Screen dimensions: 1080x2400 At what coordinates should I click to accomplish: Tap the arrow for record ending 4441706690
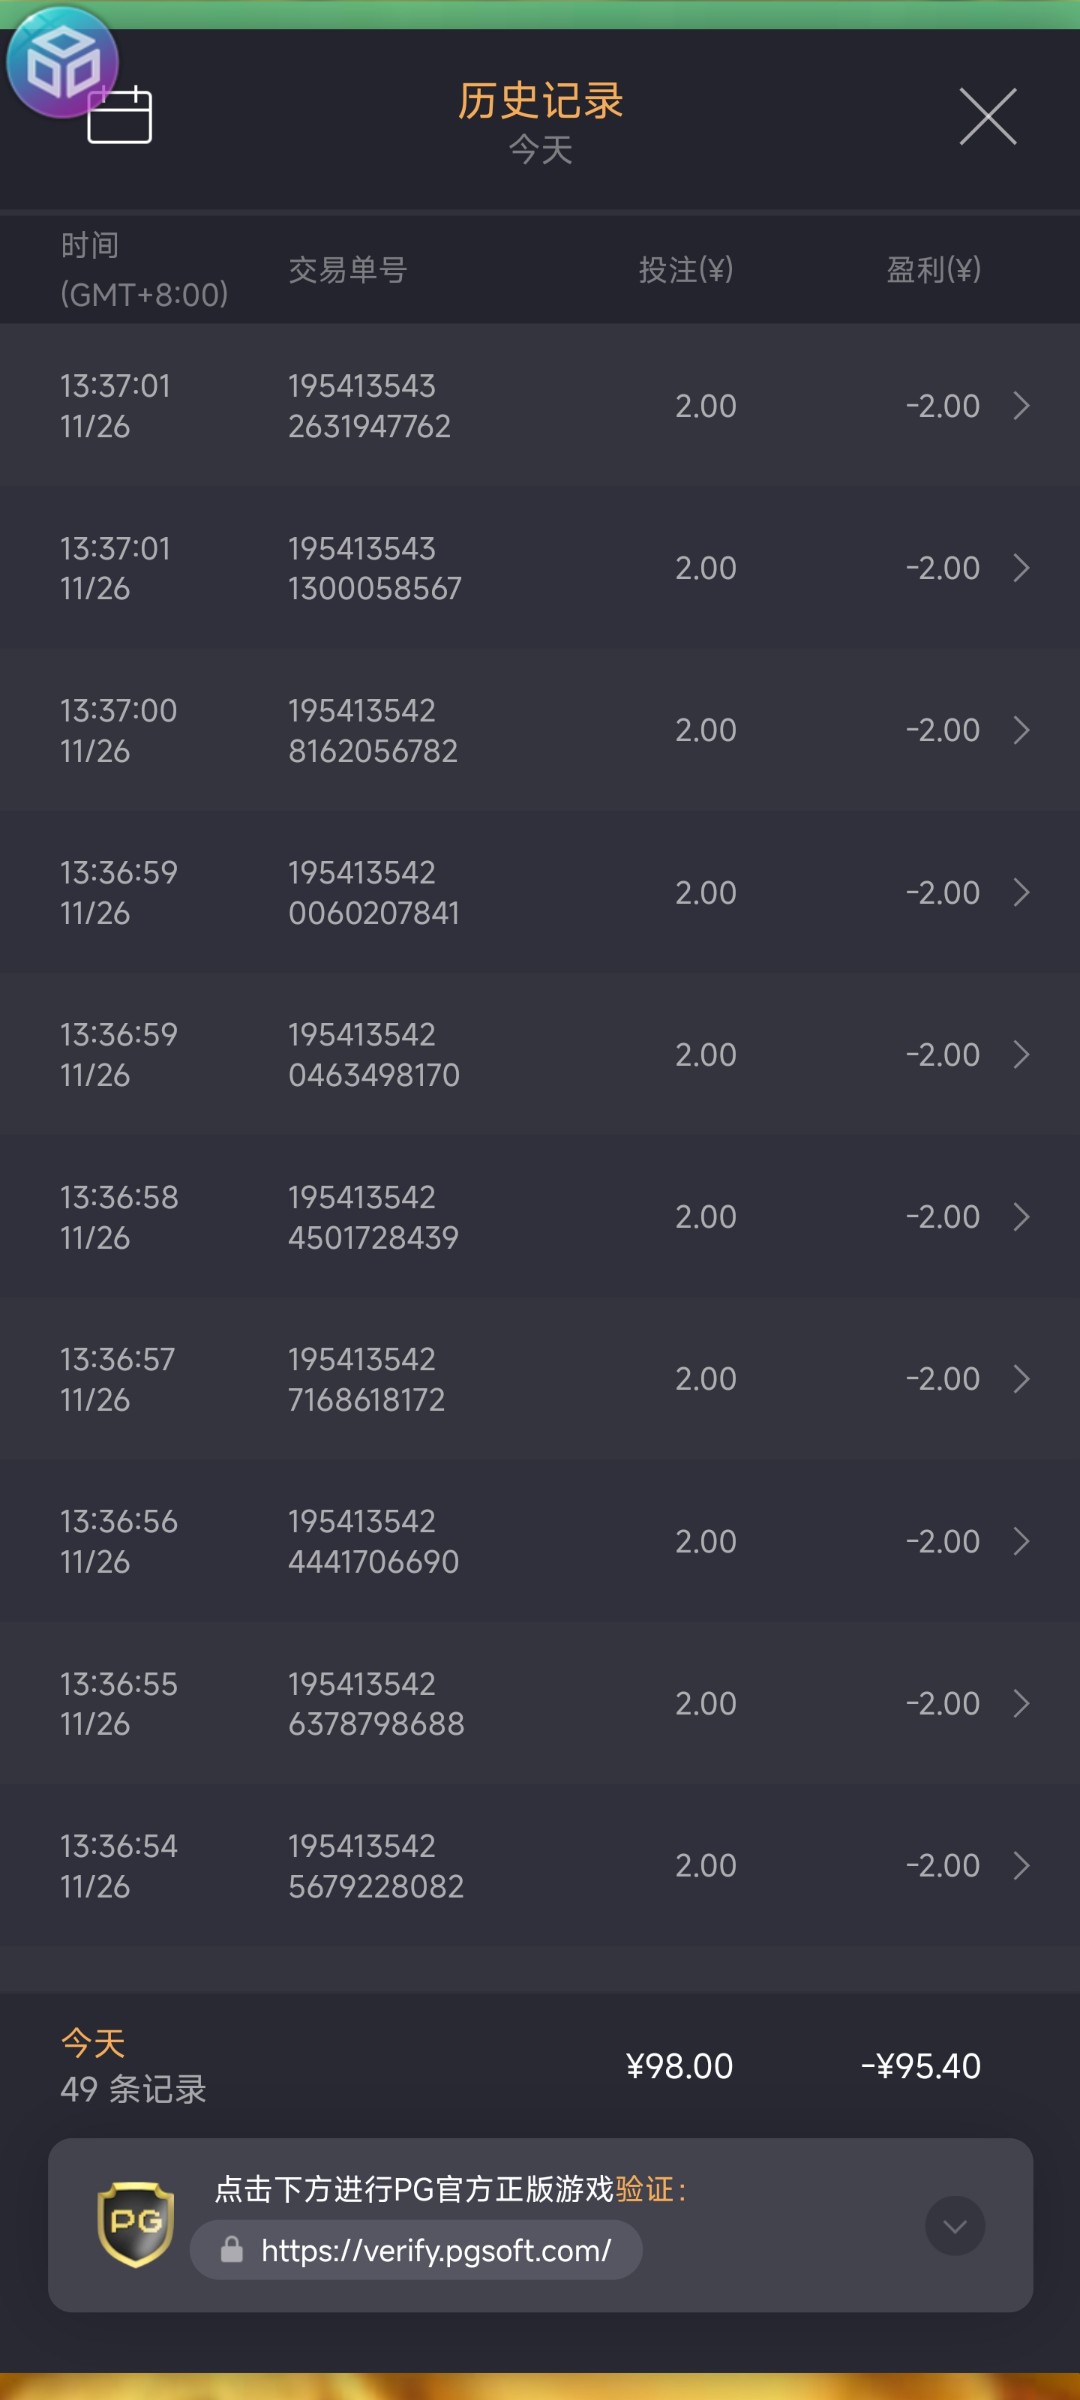[1021, 1541]
